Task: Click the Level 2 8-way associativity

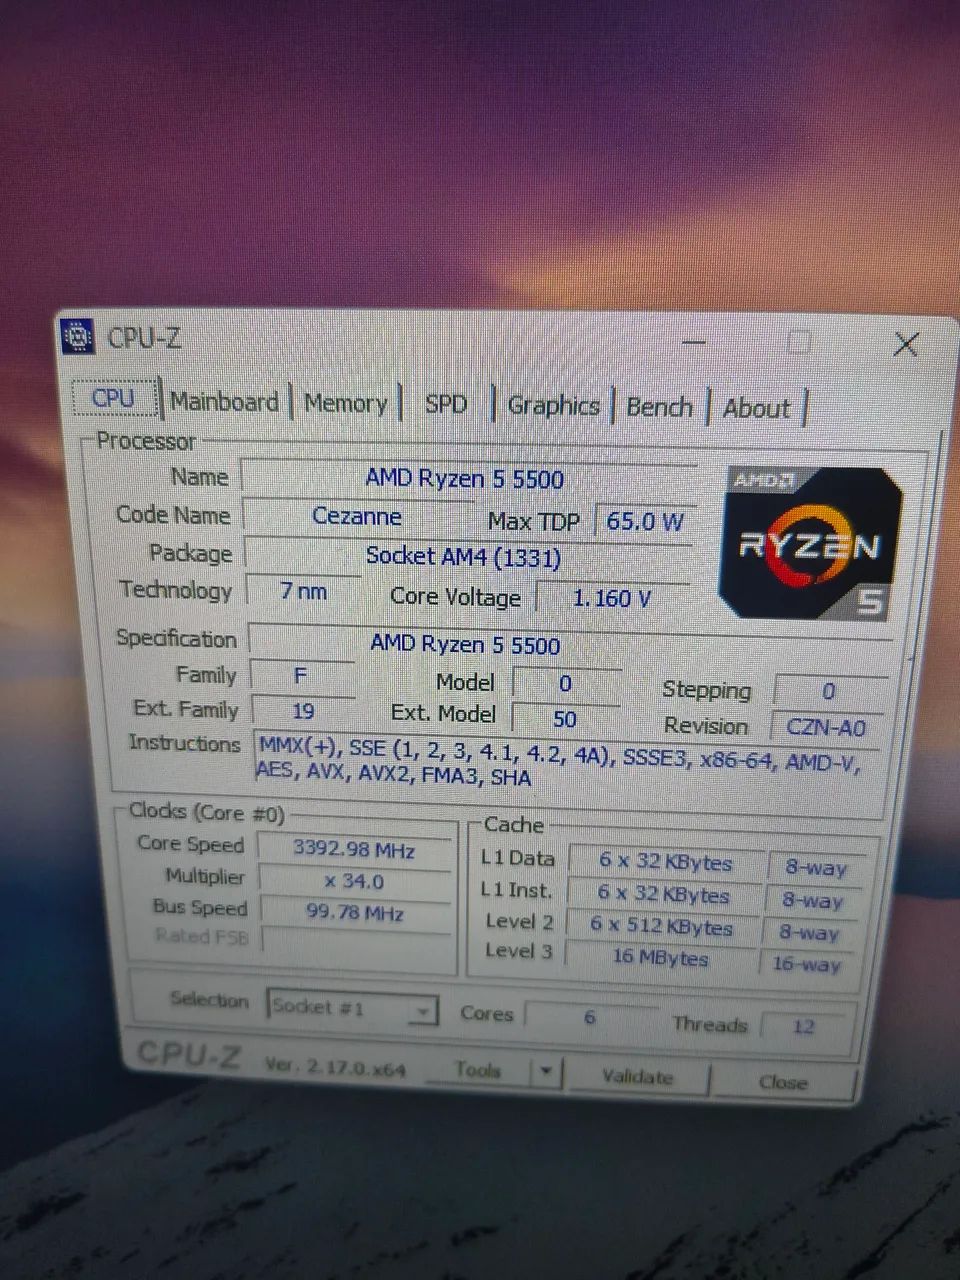Action: [810, 933]
